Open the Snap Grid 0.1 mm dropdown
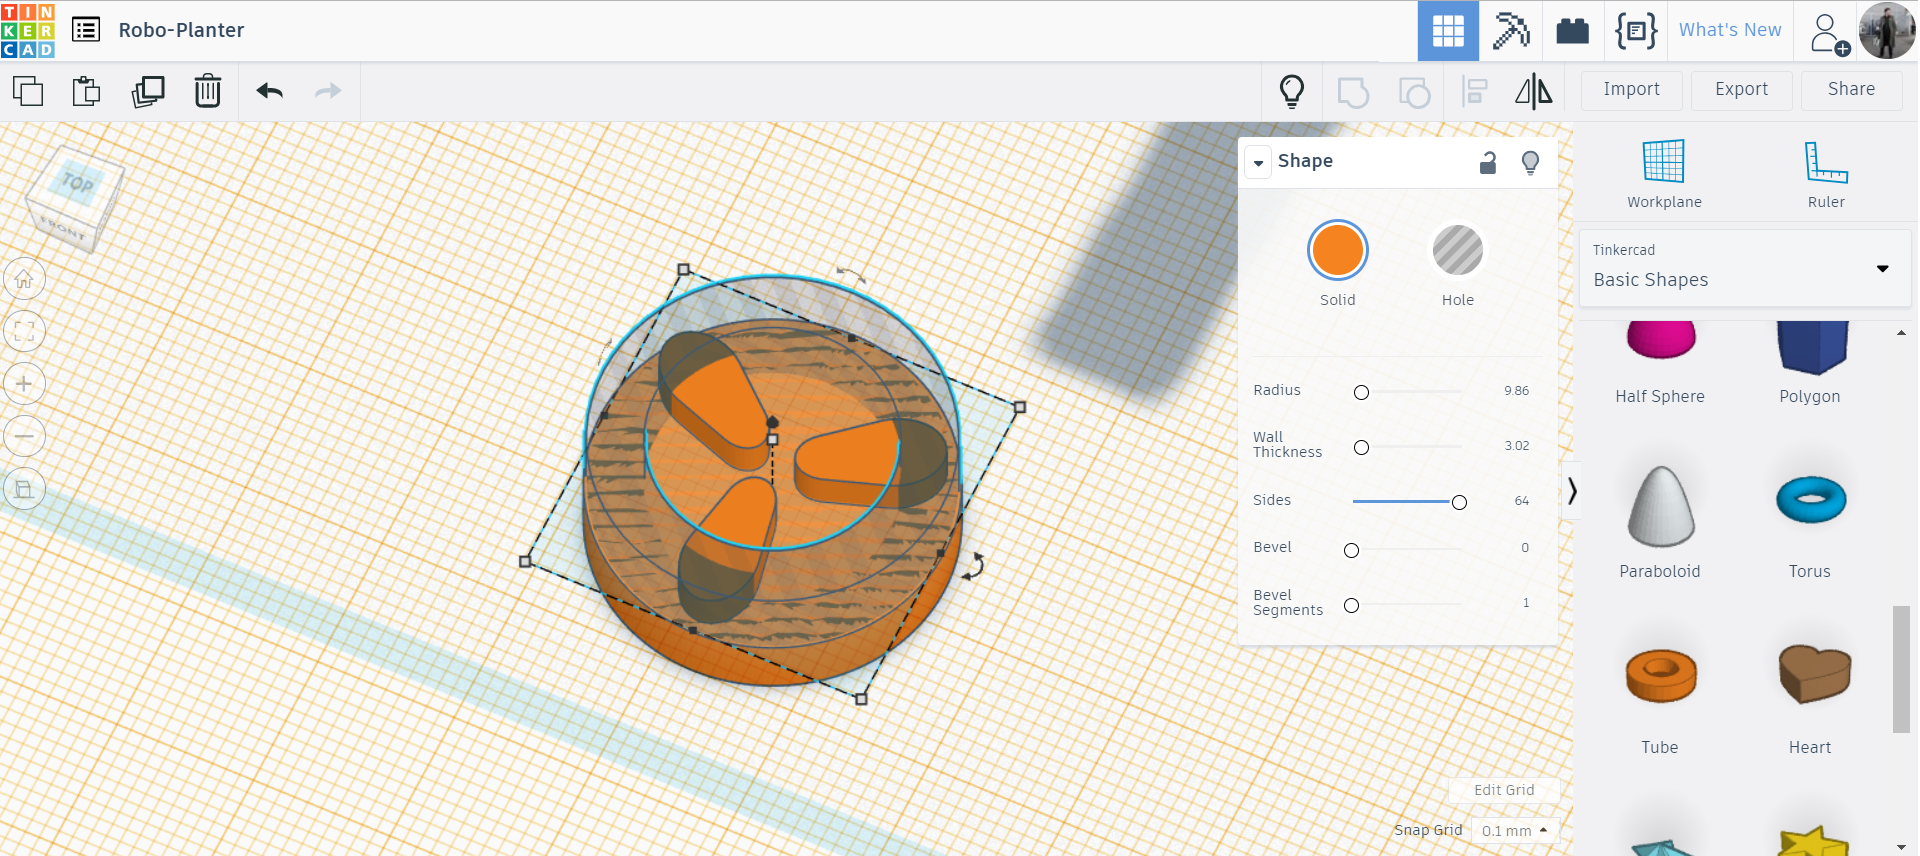This screenshot has width=1920, height=856. [x=1515, y=831]
